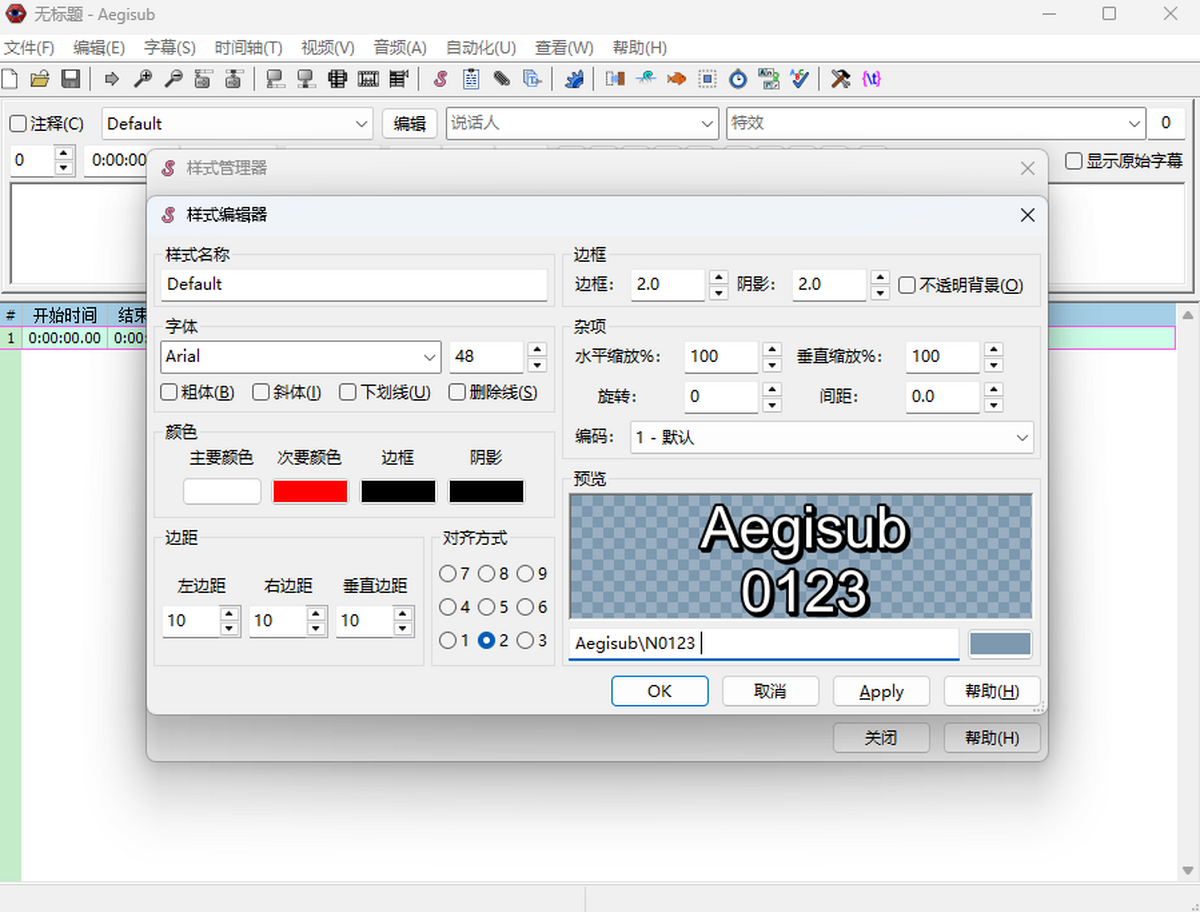Increase 边框 outline width spinner
1200x912 pixels.
(718, 277)
